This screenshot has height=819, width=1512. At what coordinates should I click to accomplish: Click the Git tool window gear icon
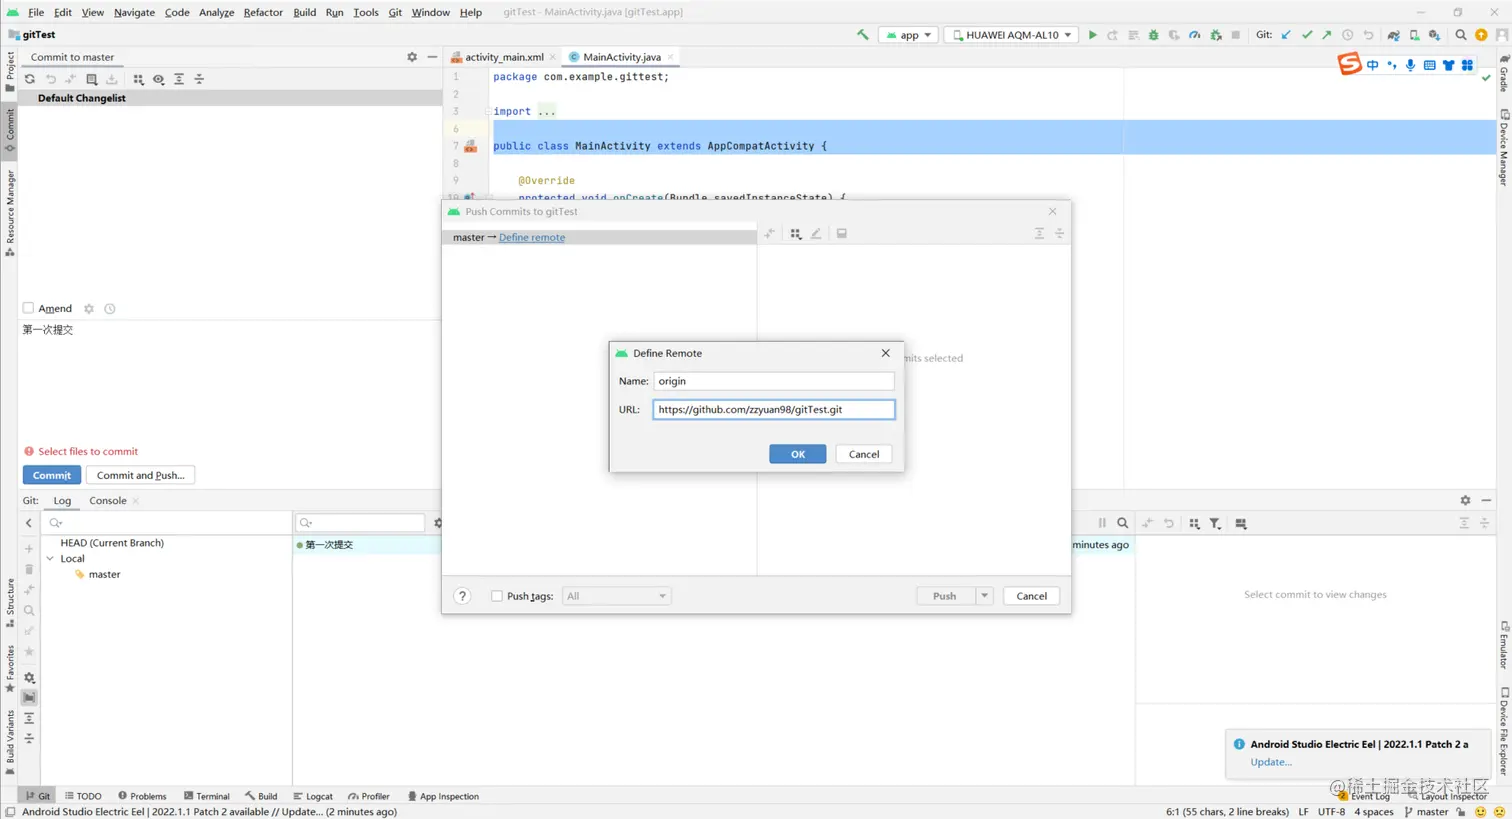tap(1465, 500)
